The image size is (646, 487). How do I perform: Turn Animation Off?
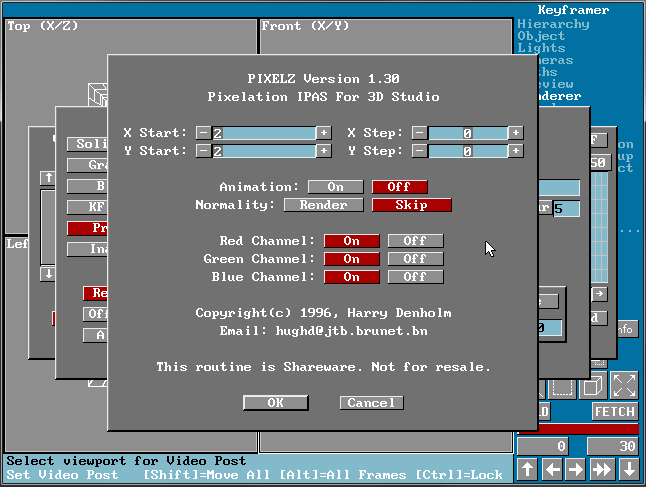pyautogui.click(x=400, y=187)
